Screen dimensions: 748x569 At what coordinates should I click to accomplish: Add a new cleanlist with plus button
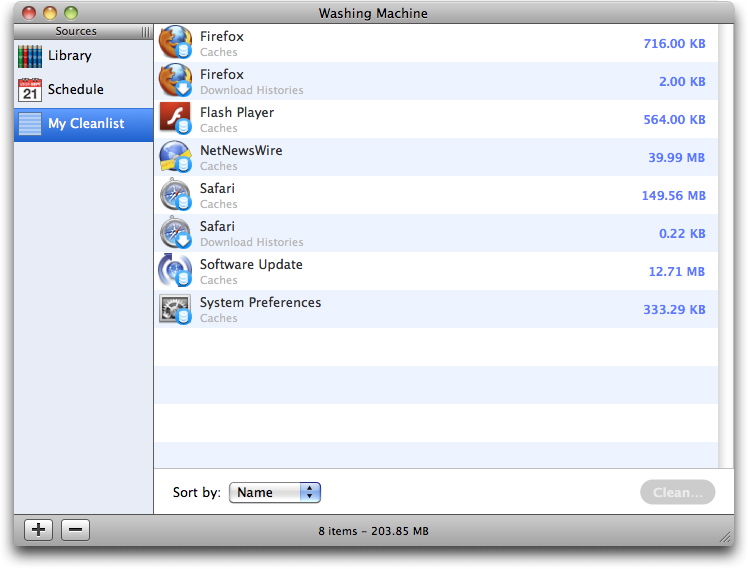tap(39, 529)
